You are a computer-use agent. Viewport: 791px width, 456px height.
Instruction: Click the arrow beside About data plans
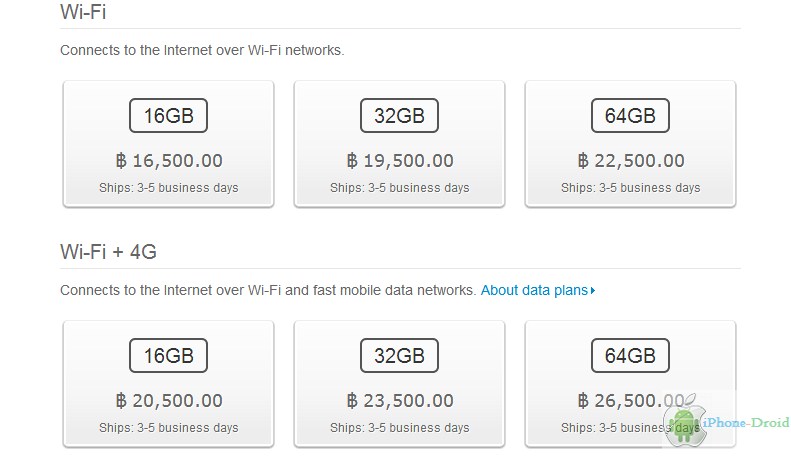click(x=593, y=291)
